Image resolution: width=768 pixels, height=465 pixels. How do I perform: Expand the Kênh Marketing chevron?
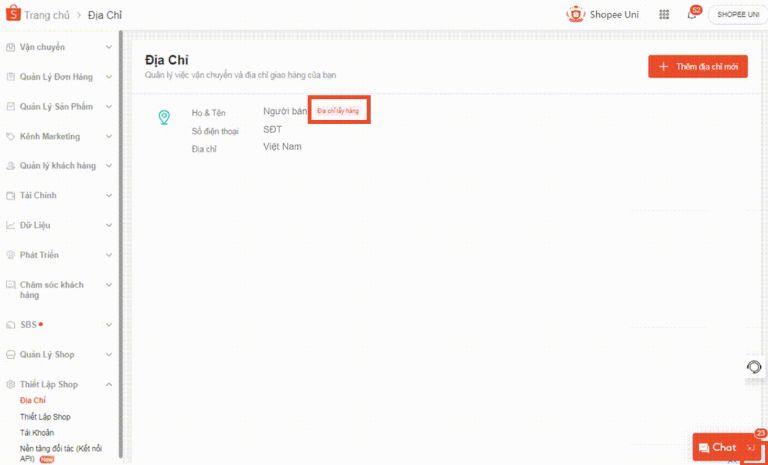point(109,136)
